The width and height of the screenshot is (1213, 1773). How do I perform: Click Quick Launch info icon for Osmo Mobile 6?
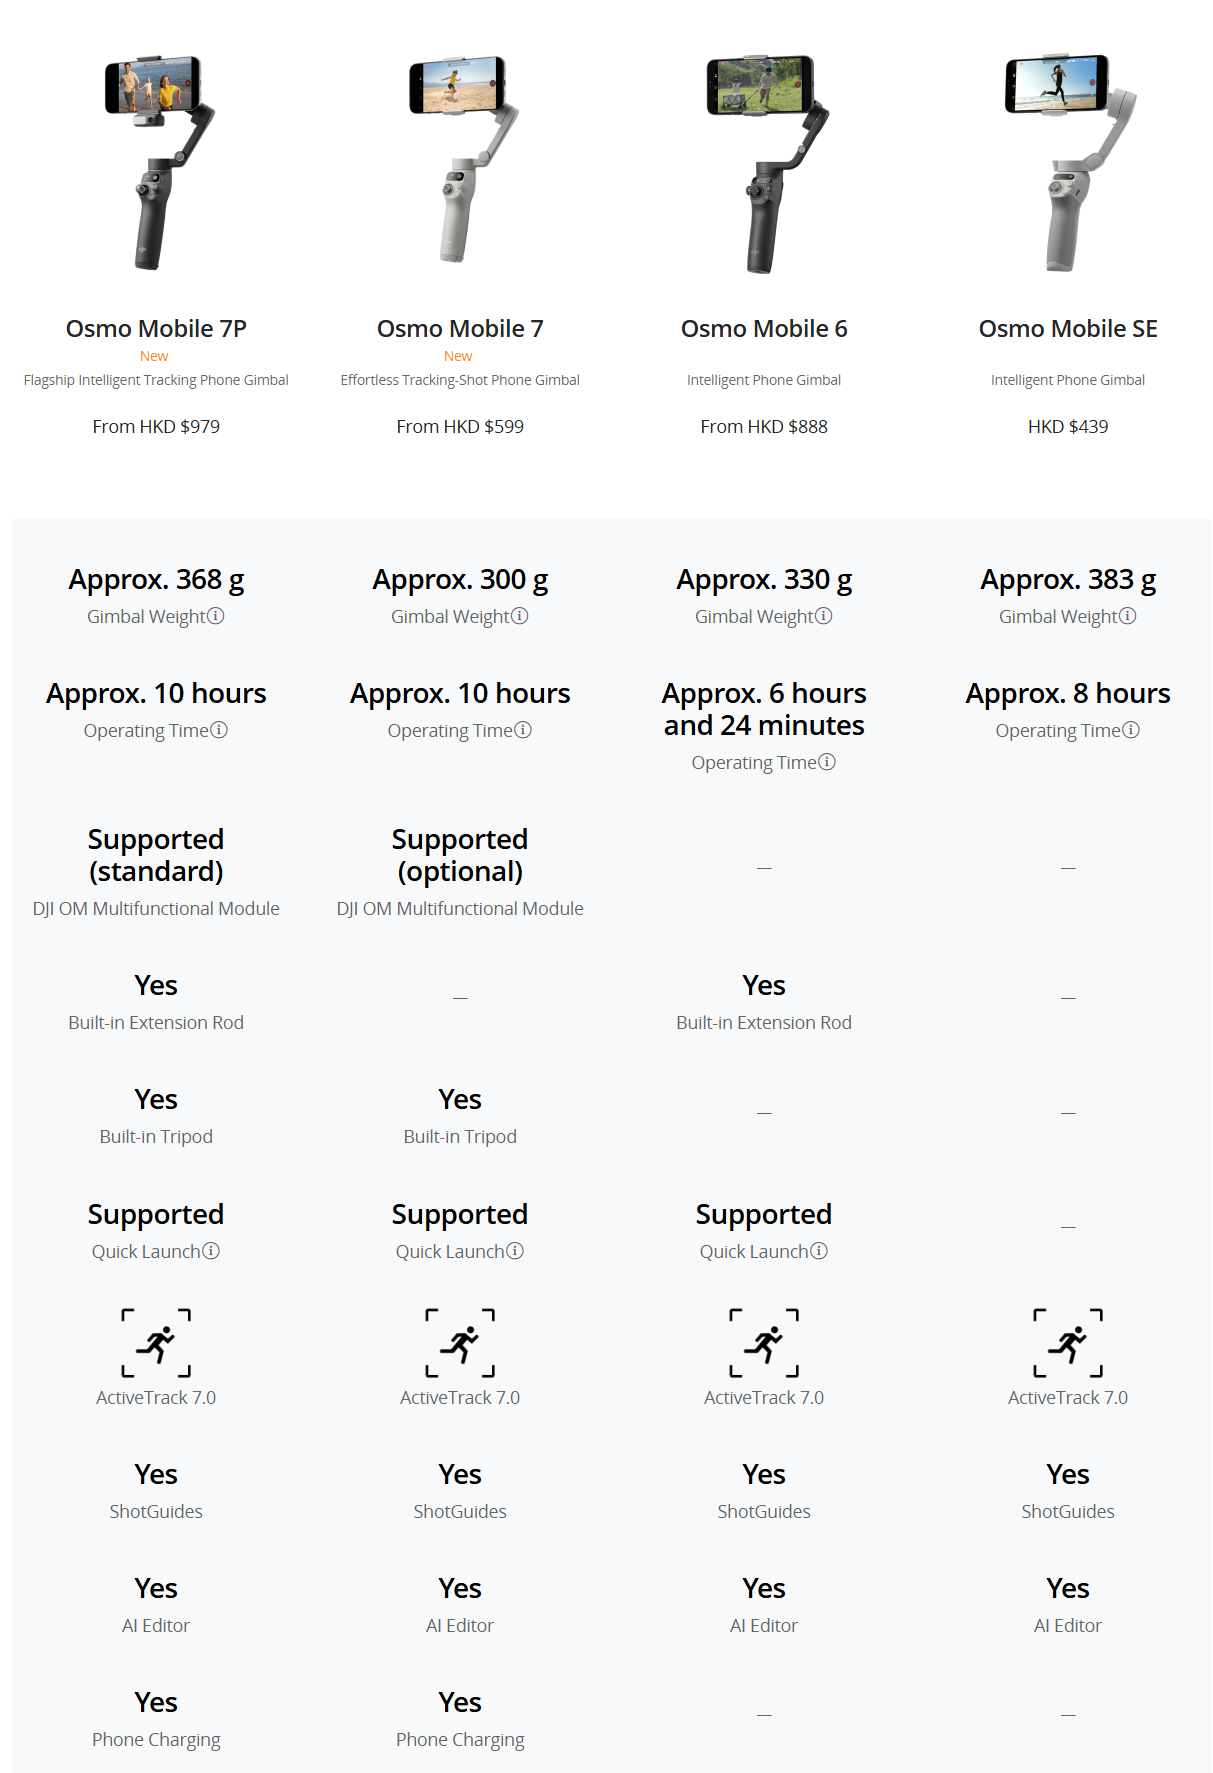click(x=820, y=1251)
